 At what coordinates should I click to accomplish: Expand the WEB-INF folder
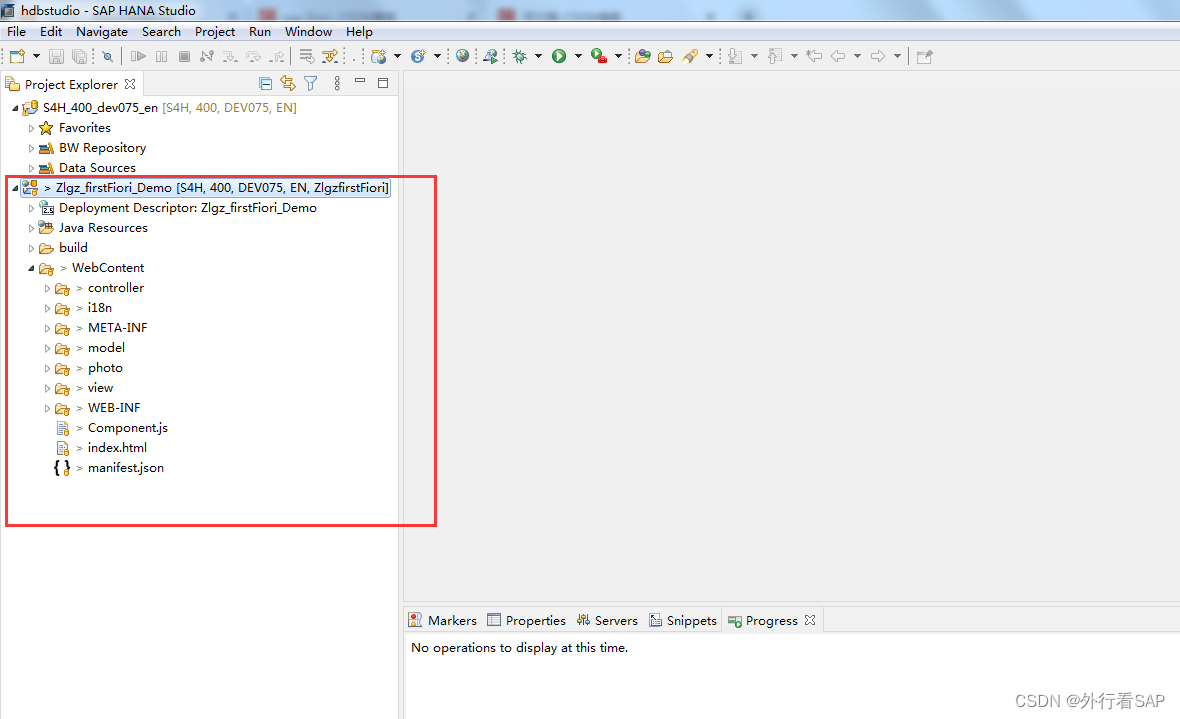pyautogui.click(x=47, y=408)
